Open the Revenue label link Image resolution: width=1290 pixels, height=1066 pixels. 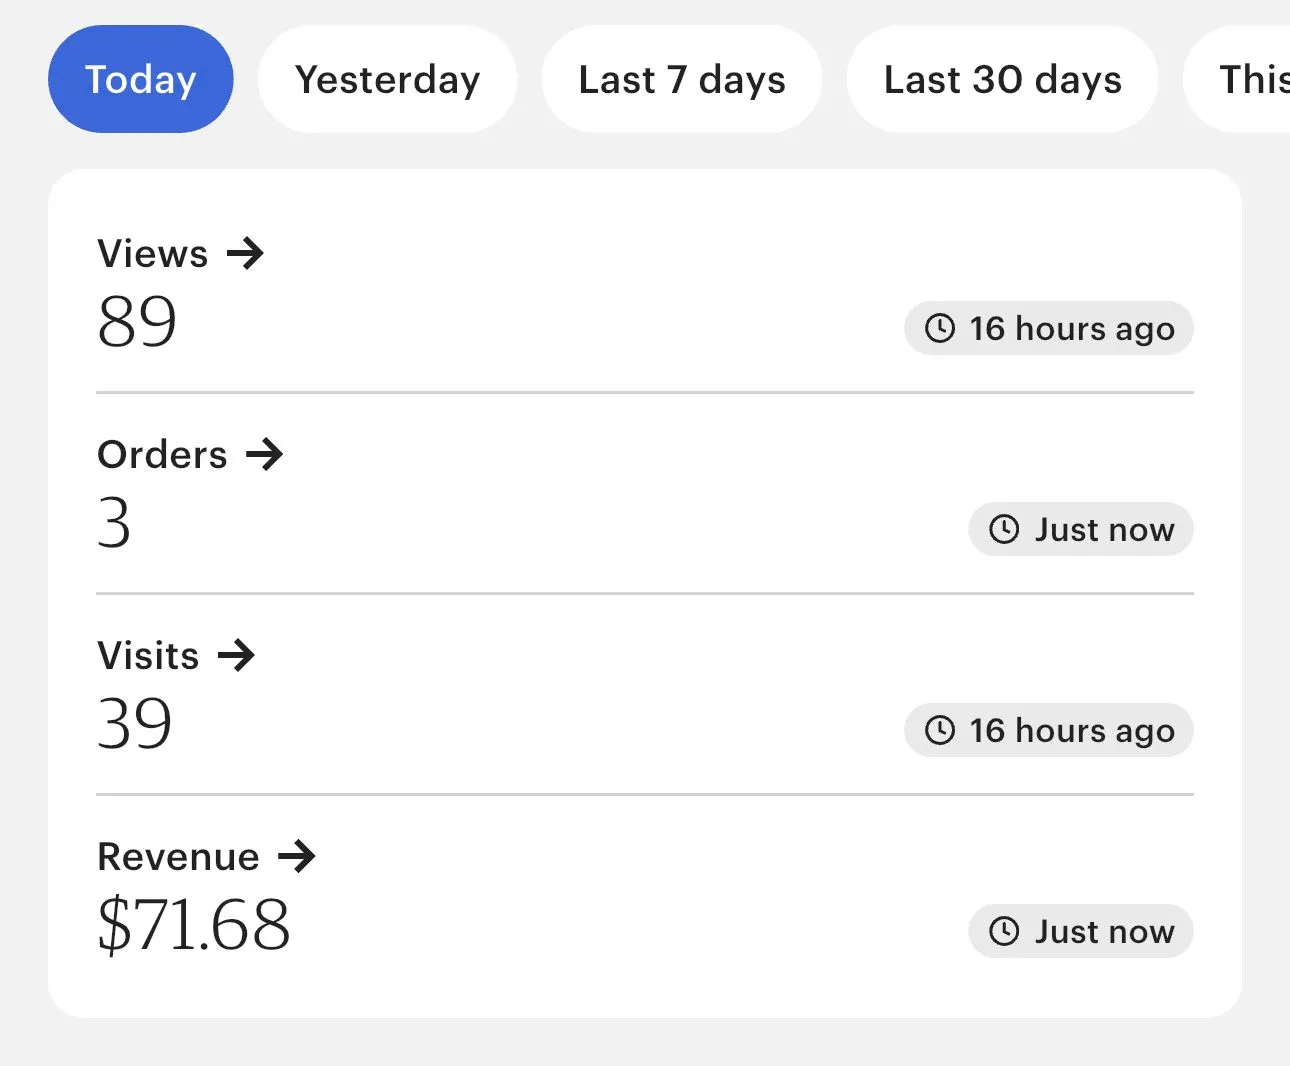point(179,857)
